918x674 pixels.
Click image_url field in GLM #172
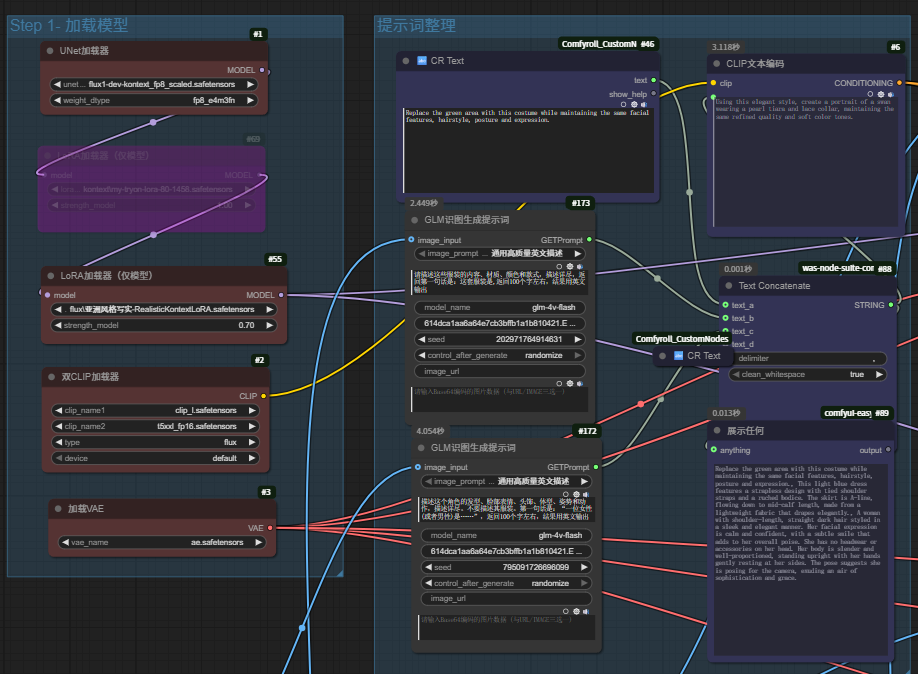pyautogui.click(x=506, y=598)
